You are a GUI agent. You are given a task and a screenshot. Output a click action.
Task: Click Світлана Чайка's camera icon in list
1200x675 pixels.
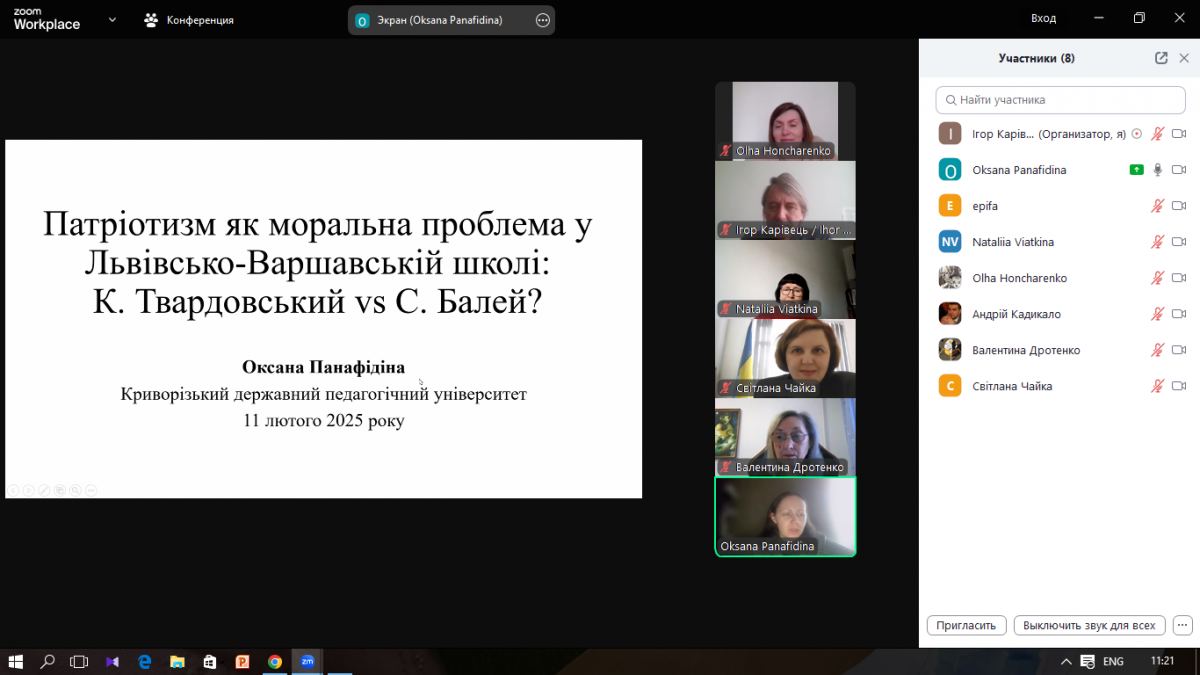coord(1179,386)
